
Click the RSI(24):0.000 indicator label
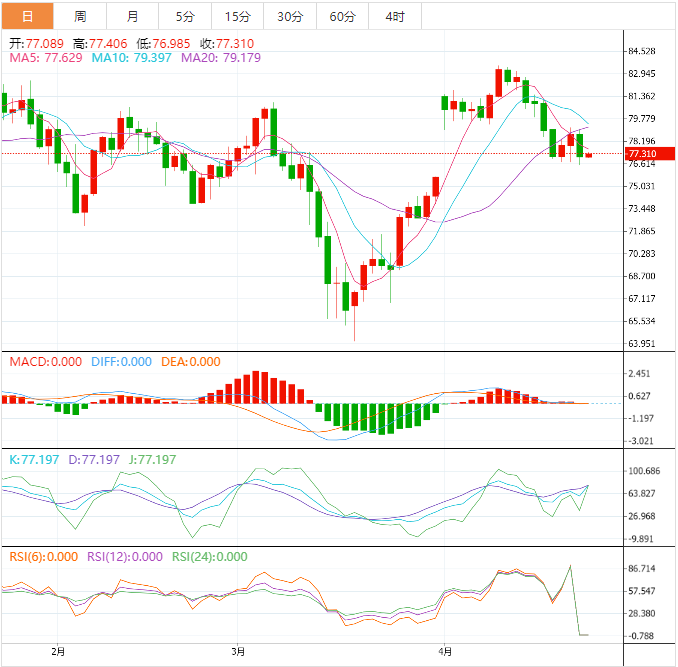click(x=210, y=557)
